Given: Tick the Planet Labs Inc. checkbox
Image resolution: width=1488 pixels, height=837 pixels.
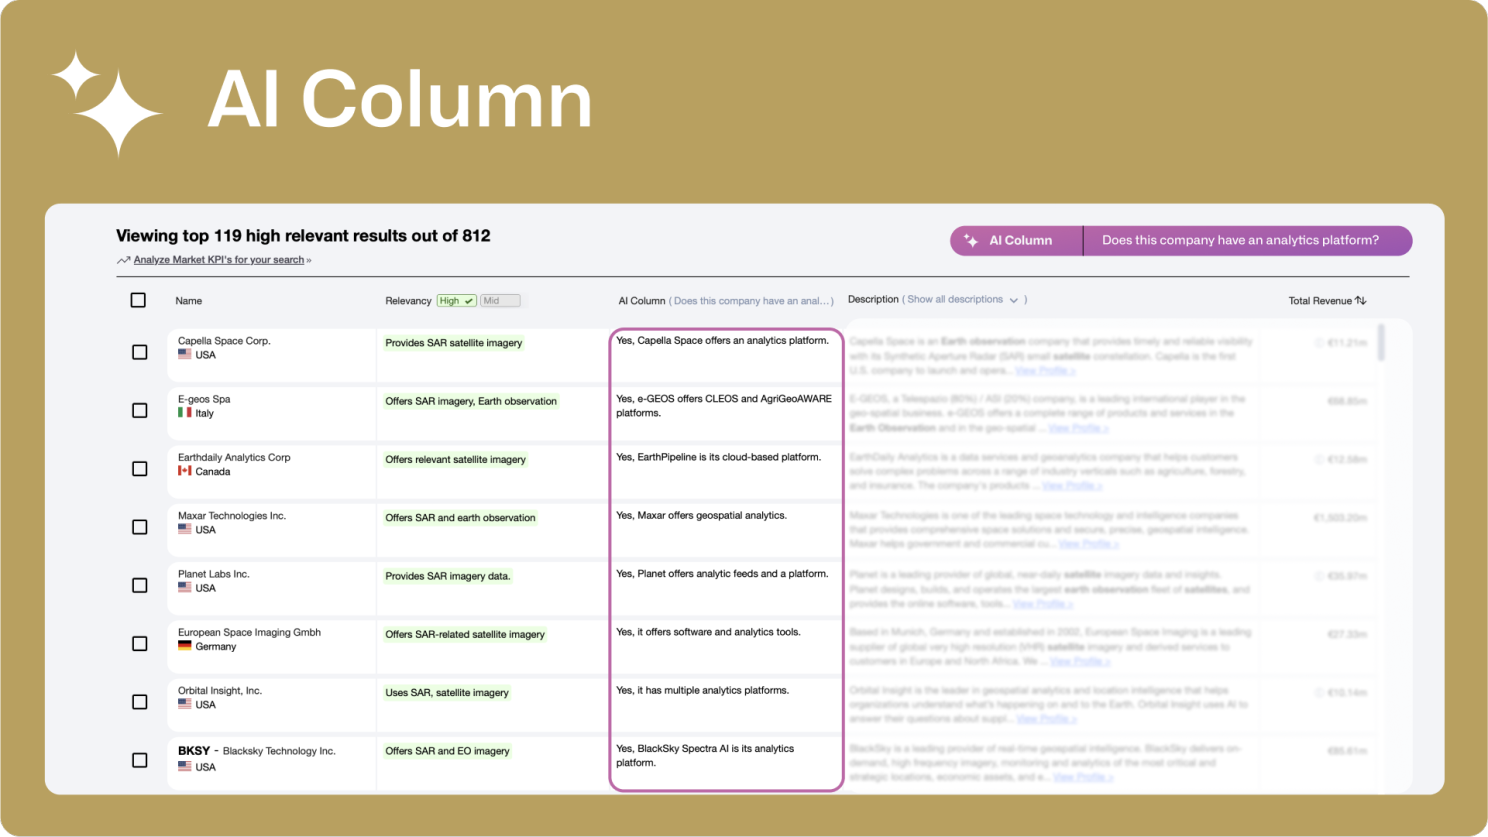Looking at the screenshot, I should (140, 585).
